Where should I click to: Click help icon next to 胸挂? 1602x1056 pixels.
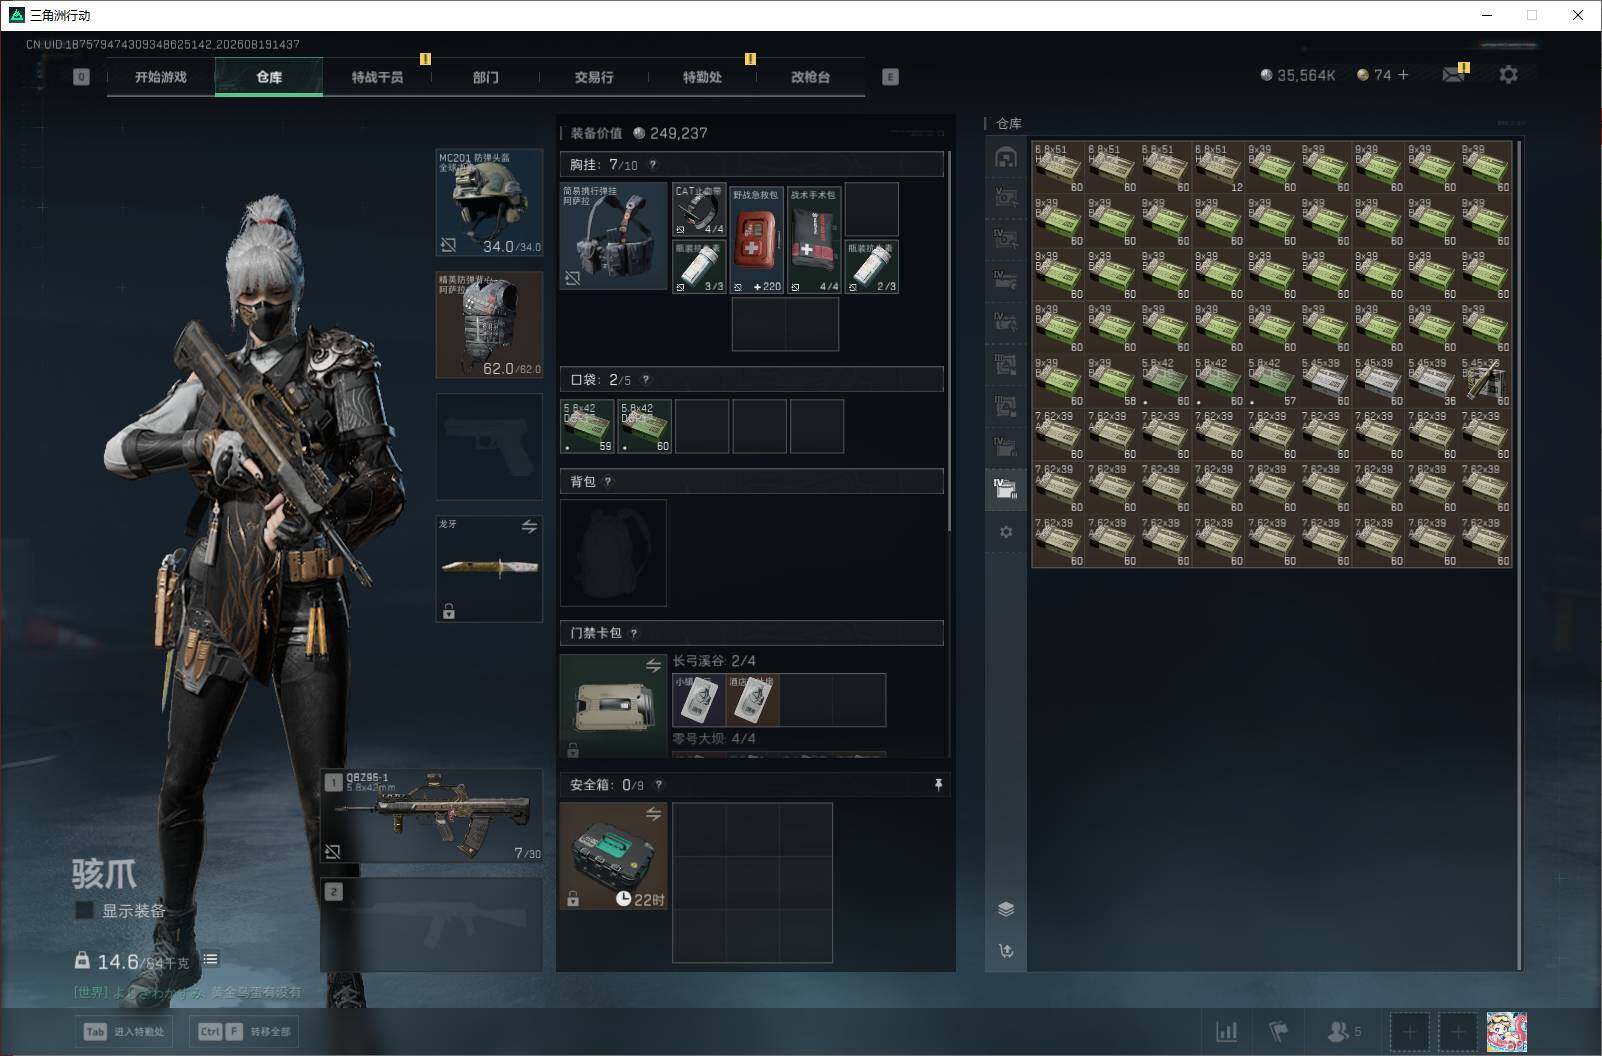coord(653,165)
